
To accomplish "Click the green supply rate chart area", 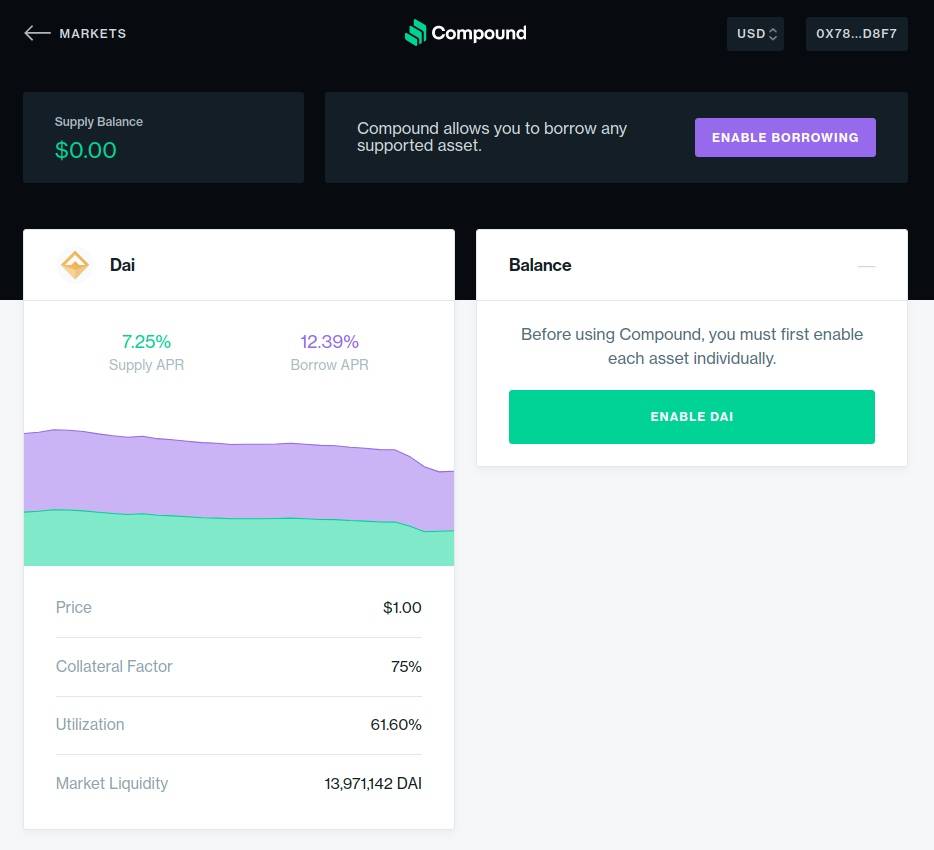I will [x=238, y=542].
